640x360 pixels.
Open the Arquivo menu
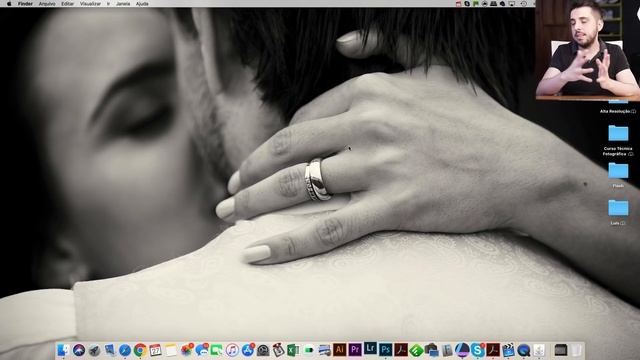click(47, 4)
